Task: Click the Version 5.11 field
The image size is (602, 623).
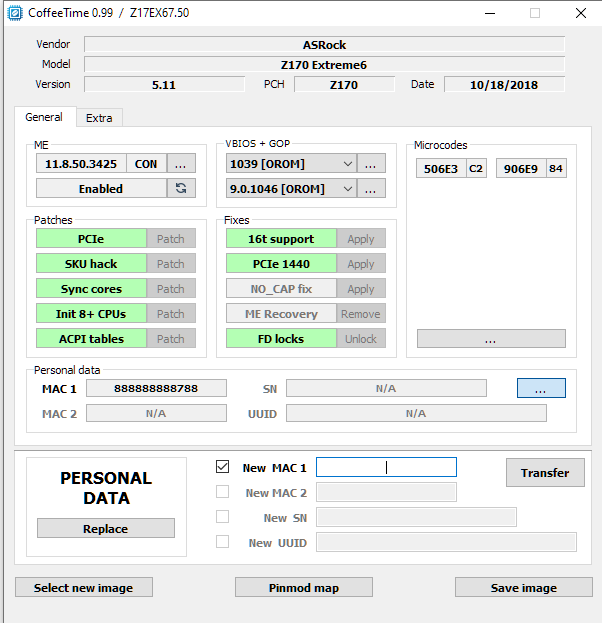Action: (164, 84)
